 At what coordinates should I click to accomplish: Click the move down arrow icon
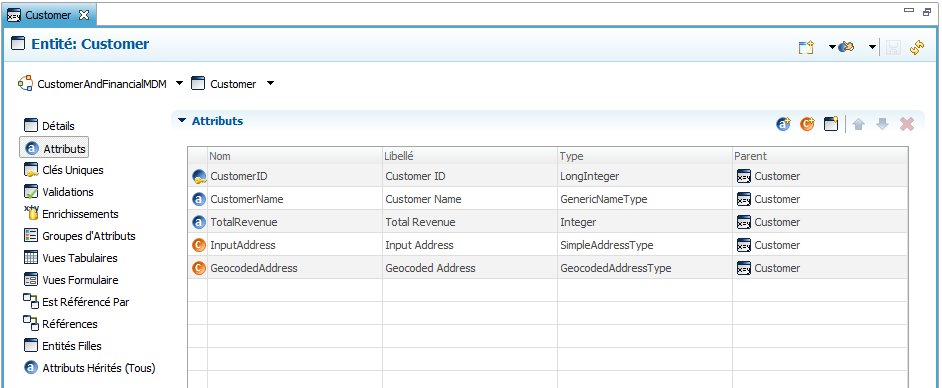(x=882, y=124)
